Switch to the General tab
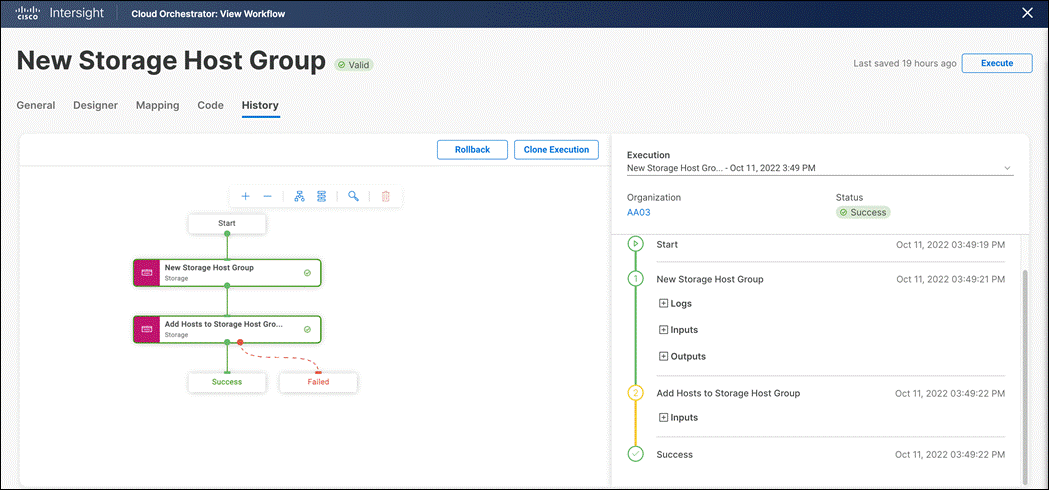1049x490 pixels. 35,105
